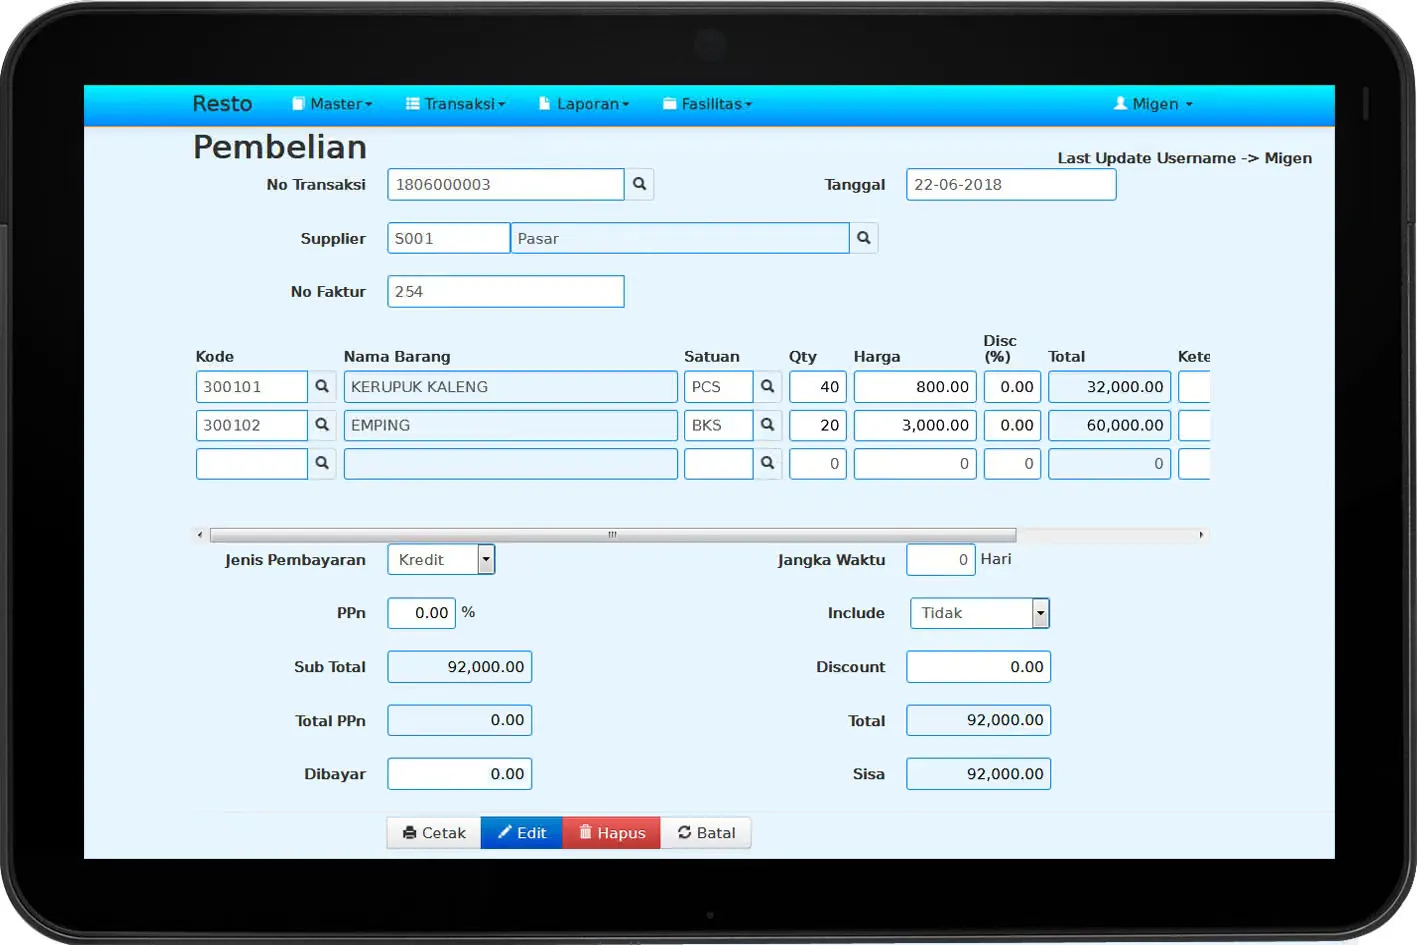Image resolution: width=1417 pixels, height=945 pixels.
Task: Focus the No Faktur field
Action: [x=506, y=291]
